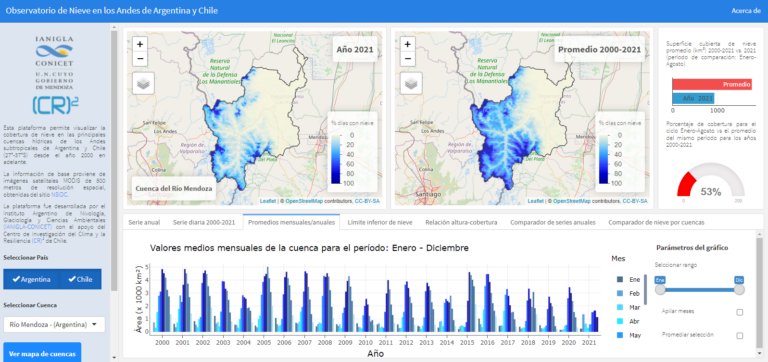Click the Dic handle of range slider
The height and width of the screenshot is (362, 768).
pos(739,290)
